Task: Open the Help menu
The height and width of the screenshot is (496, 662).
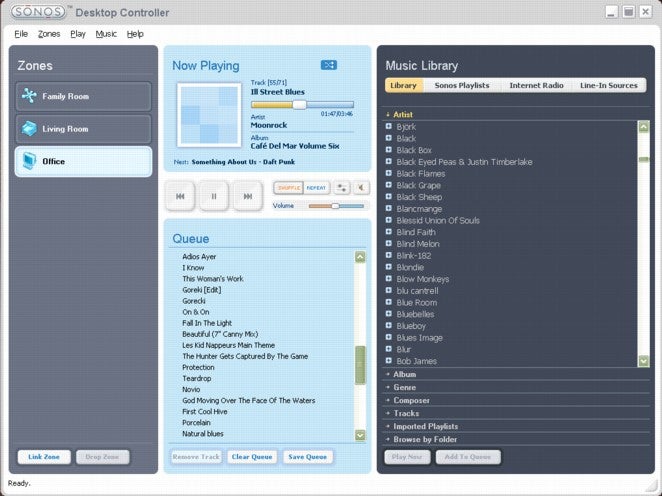Action: point(135,34)
